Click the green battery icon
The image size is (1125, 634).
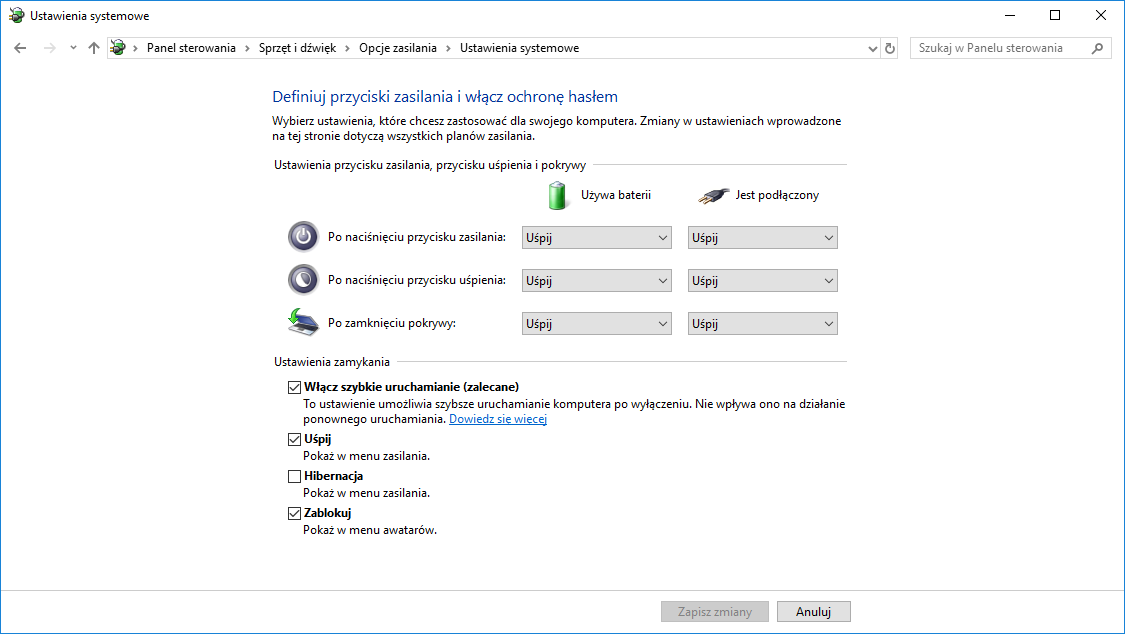558,195
